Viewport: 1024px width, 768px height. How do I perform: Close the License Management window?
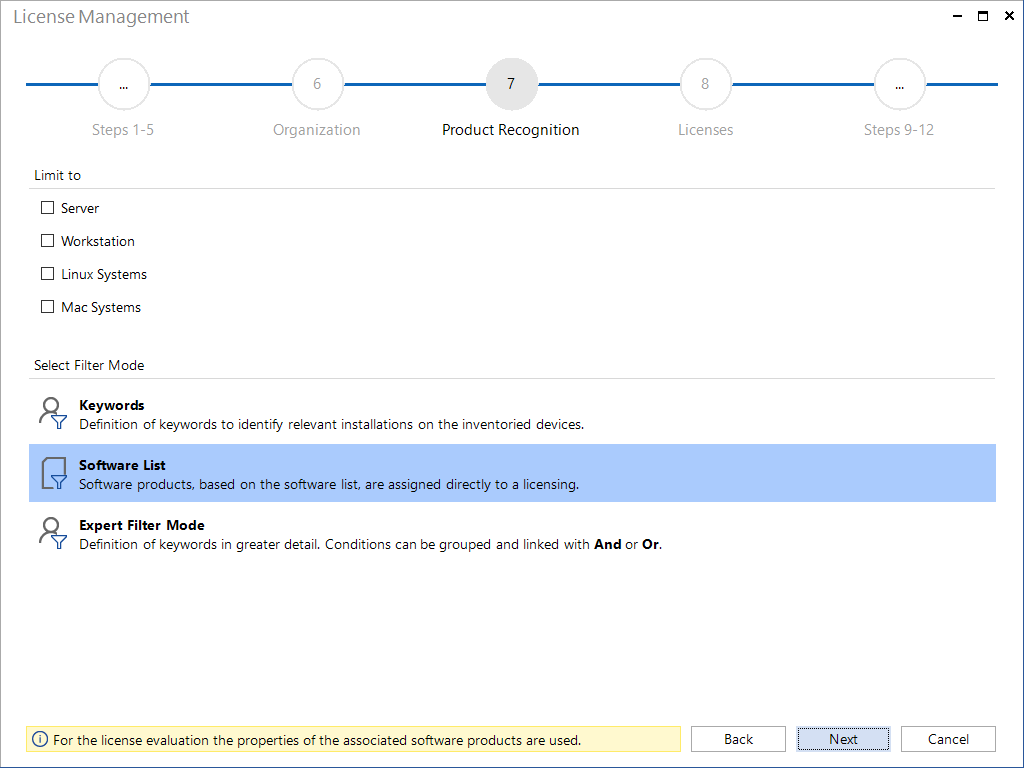pos(1009,16)
